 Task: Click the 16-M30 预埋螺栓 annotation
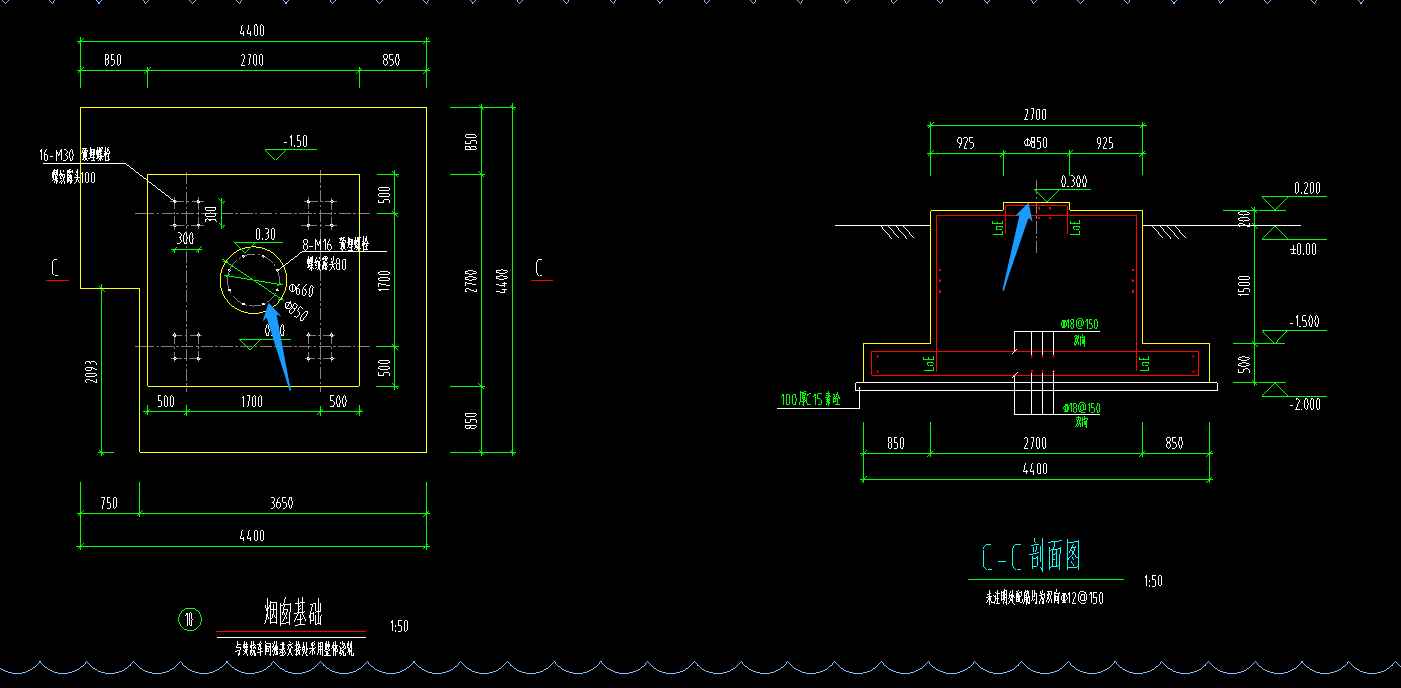tap(74, 155)
